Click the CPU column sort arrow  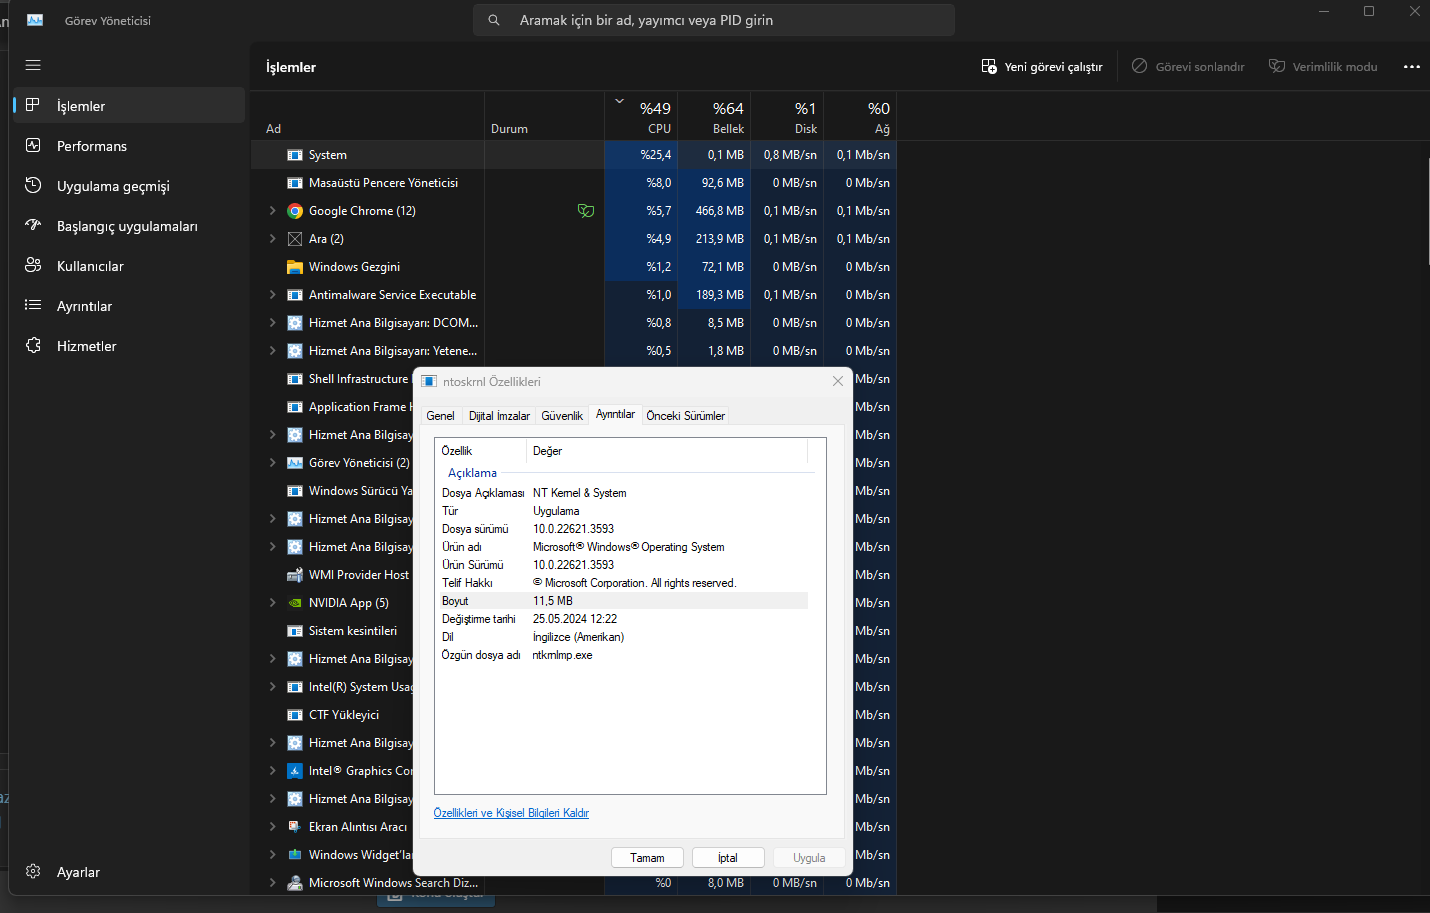(x=619, y=101)
